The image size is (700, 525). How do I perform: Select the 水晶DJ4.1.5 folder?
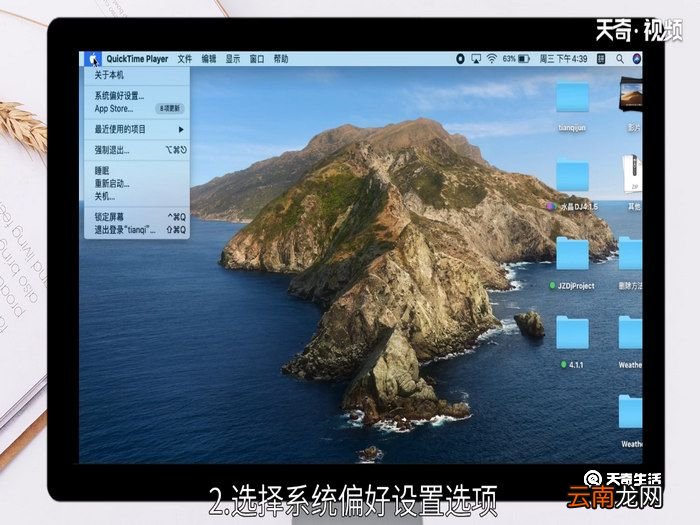click(572, 176)
